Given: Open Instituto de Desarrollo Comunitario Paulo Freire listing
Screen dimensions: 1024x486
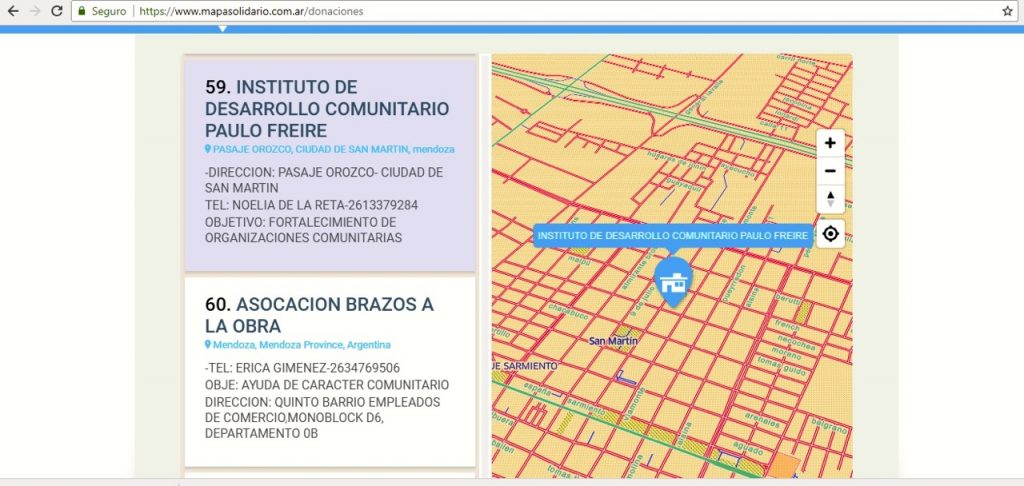Looking at the screenshot, I should click(326, 109).
